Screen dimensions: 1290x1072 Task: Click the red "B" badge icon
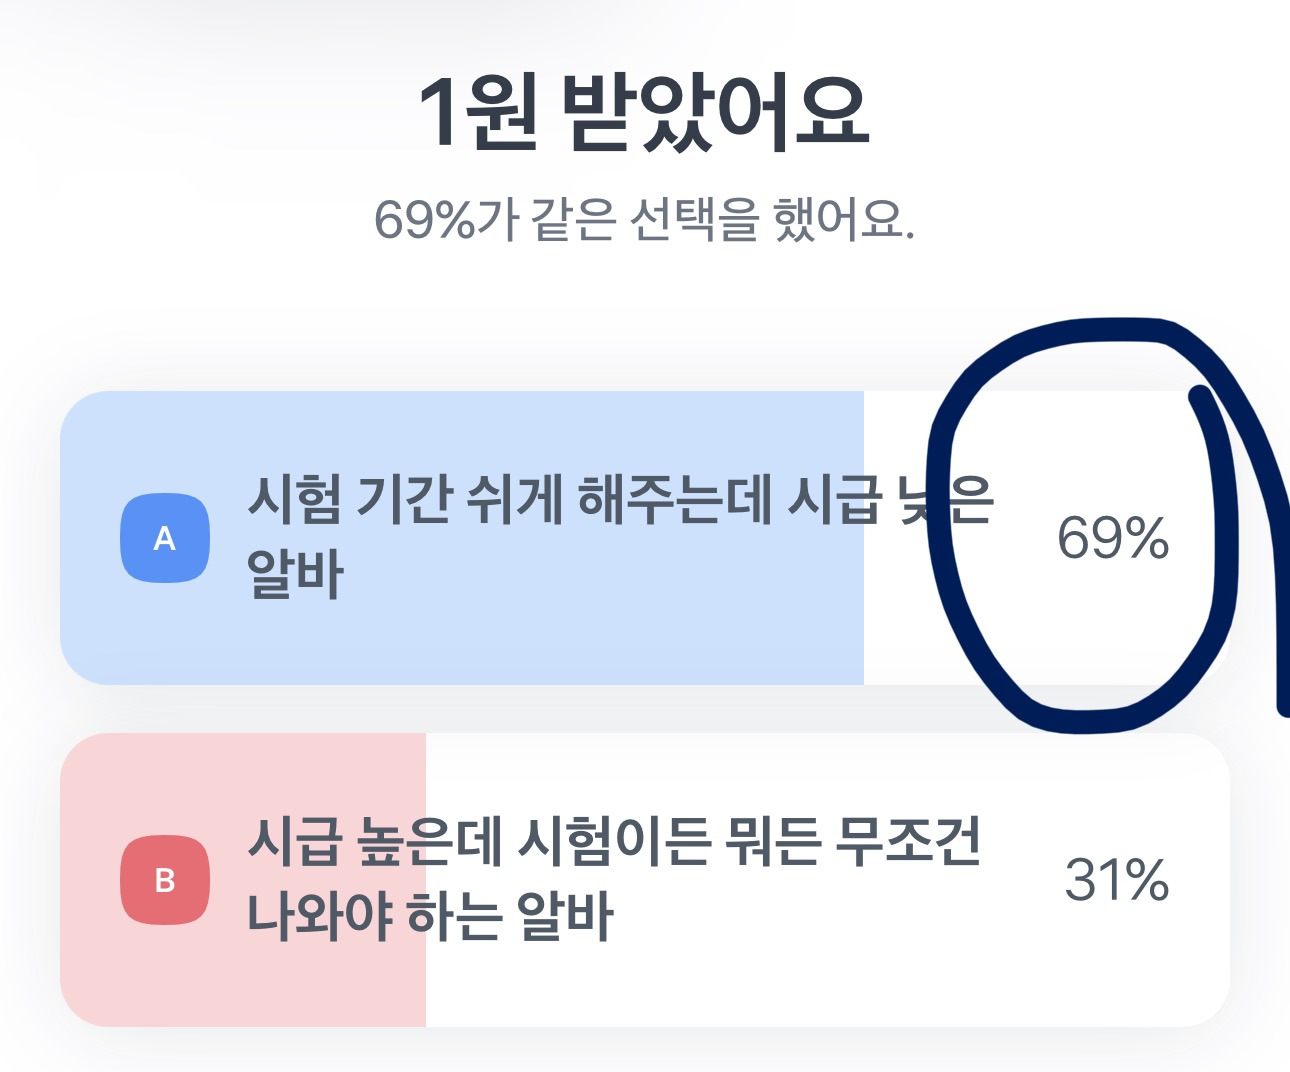pos(165,880)
